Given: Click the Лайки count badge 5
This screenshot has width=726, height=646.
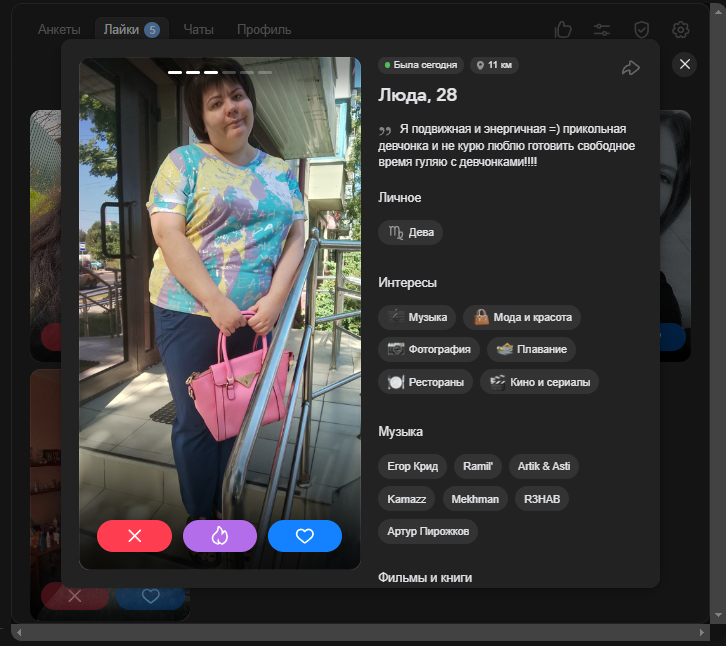Looking at the screenshot, I should pyautogui.click(x=152, y=30).
